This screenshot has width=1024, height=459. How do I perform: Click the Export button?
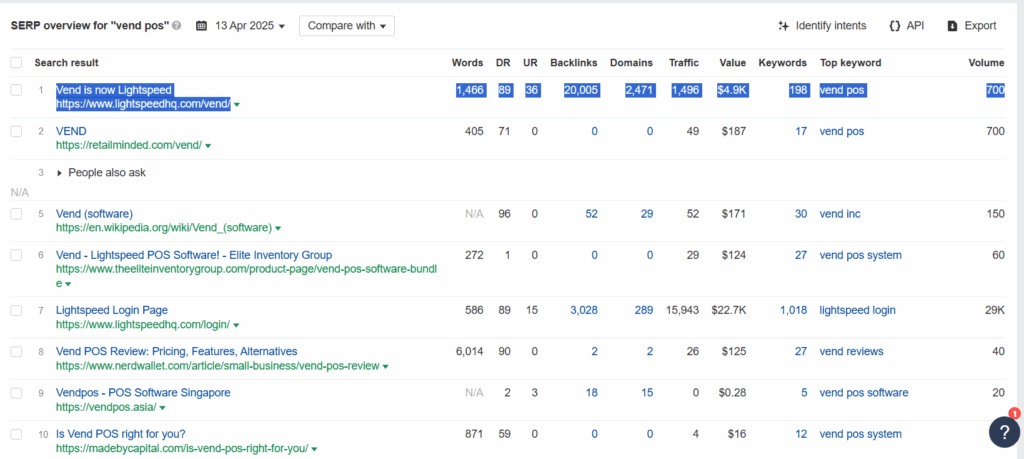click(x=972, y=26)
